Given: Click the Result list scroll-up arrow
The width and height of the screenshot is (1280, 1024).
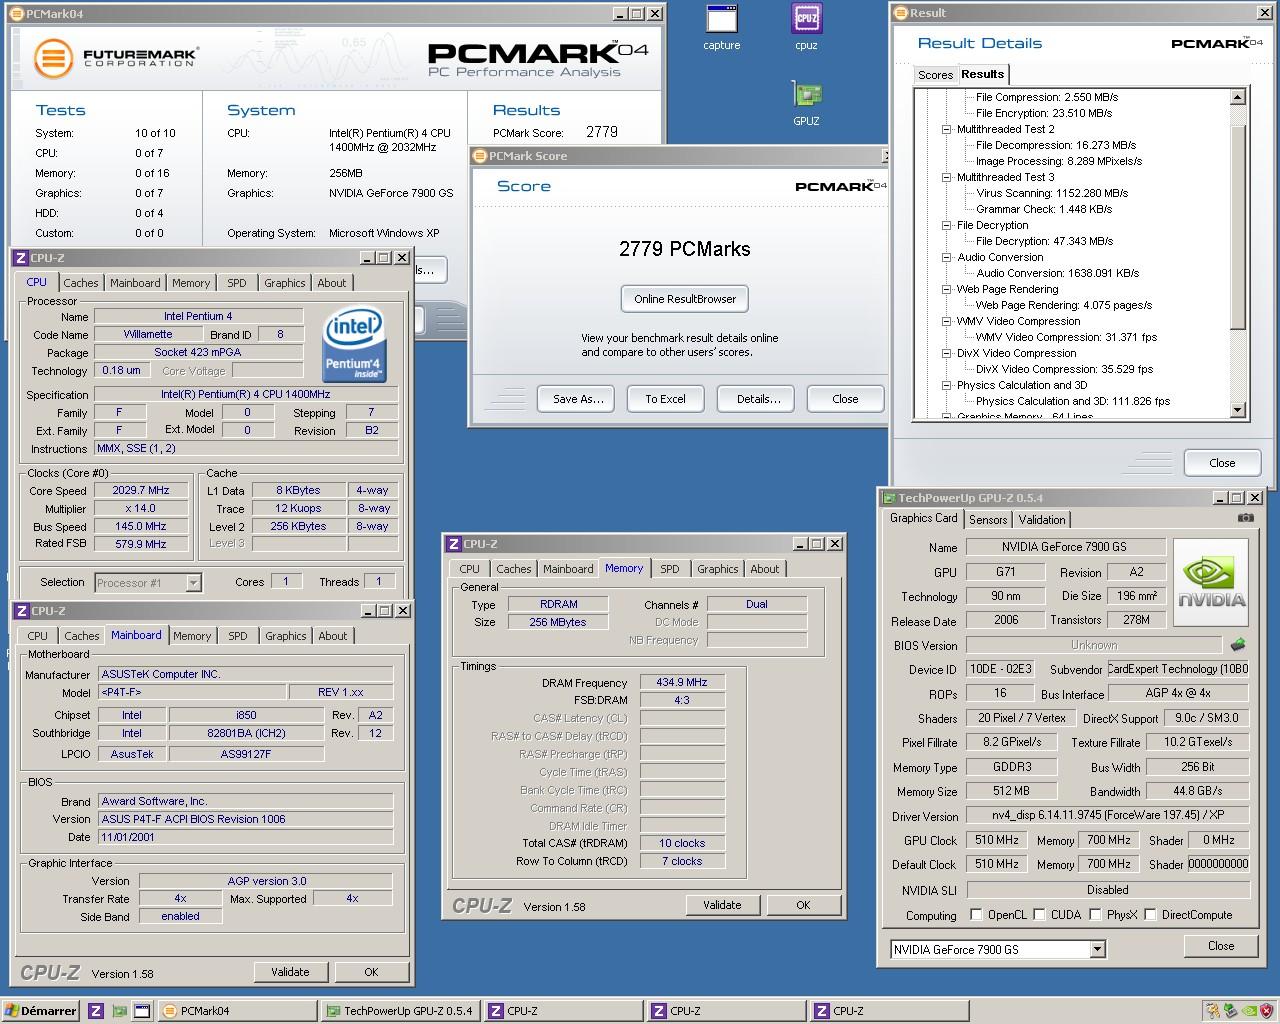Looking at the screenshot, I should click(1237, 97).
